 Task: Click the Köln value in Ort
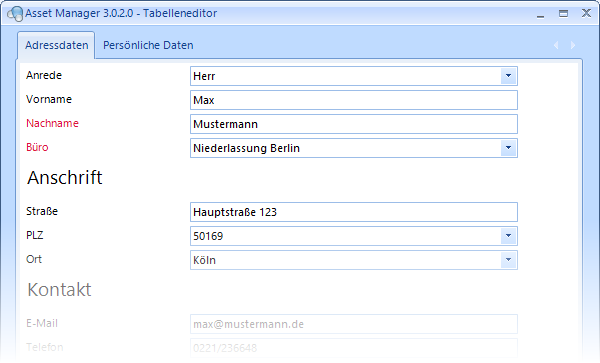click(x=204, y=260)
